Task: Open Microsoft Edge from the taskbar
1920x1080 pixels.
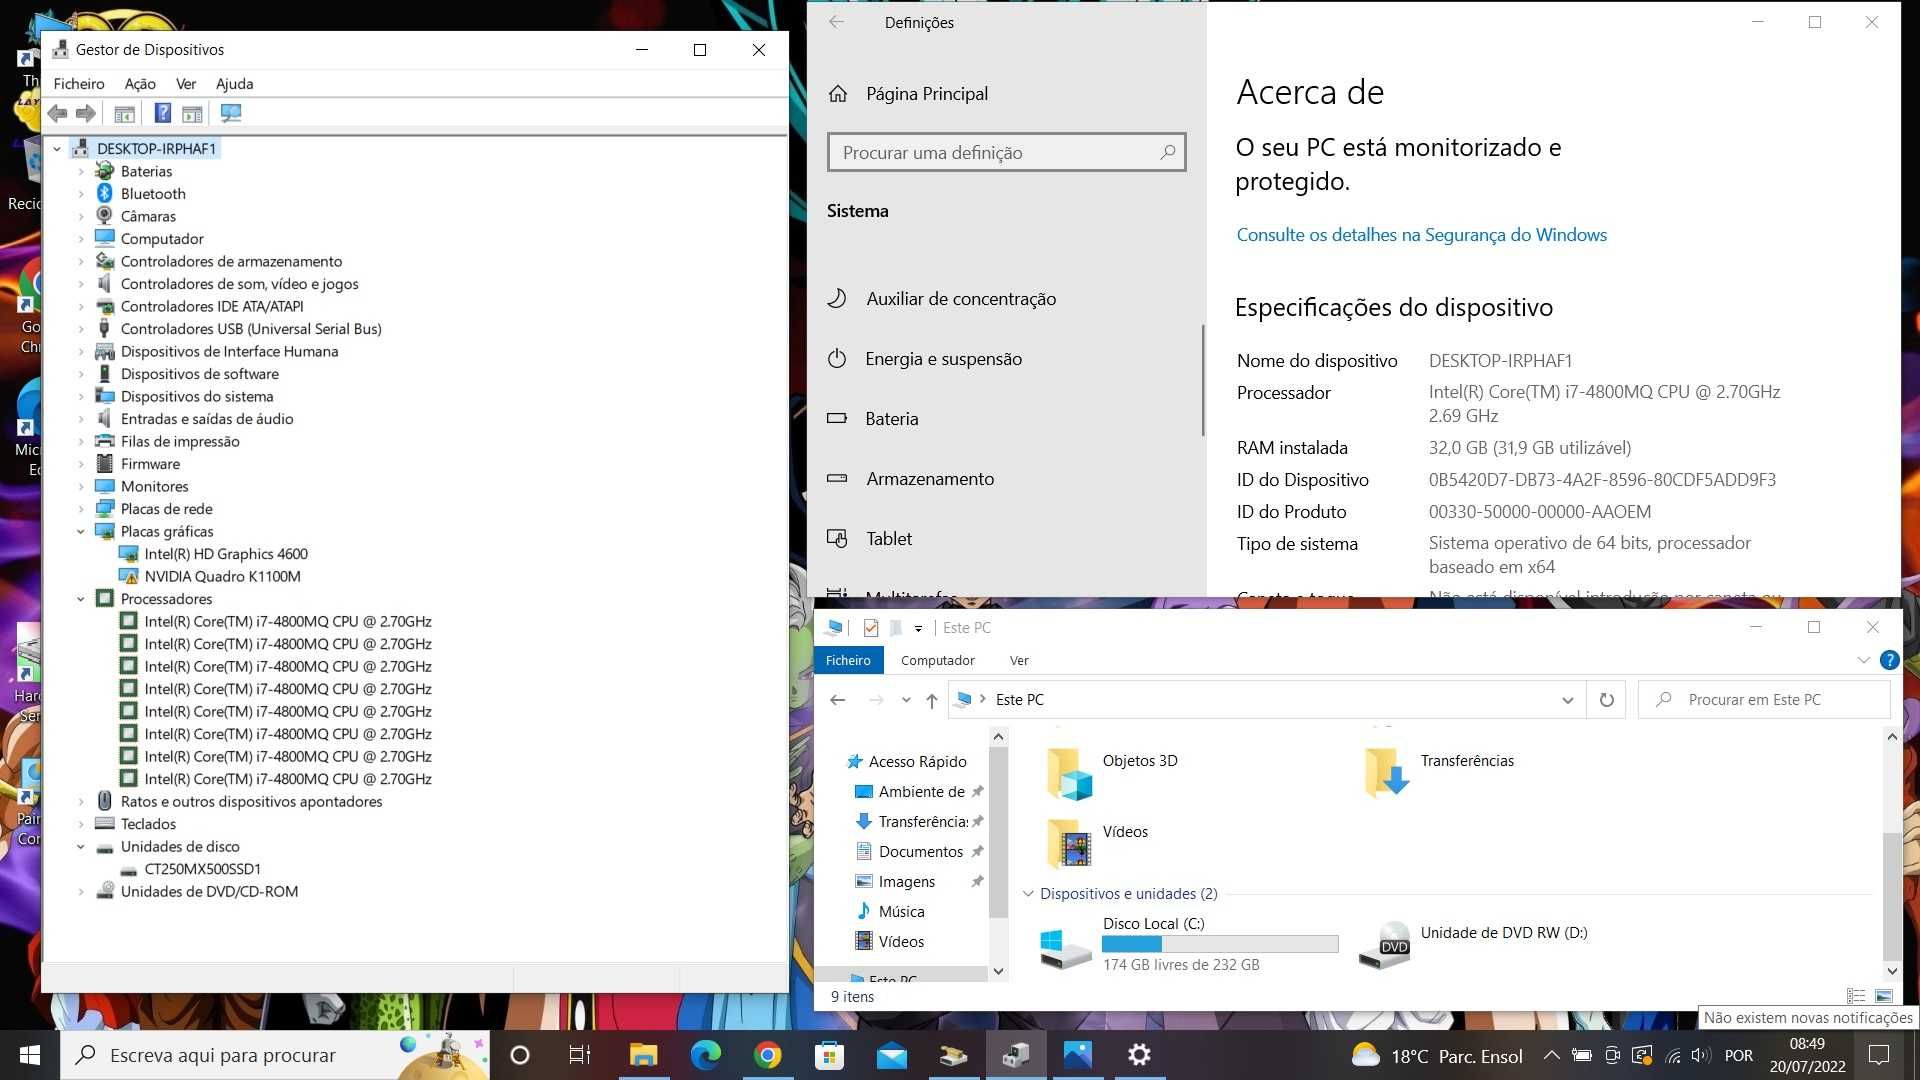Action: tap(705, 1055)
